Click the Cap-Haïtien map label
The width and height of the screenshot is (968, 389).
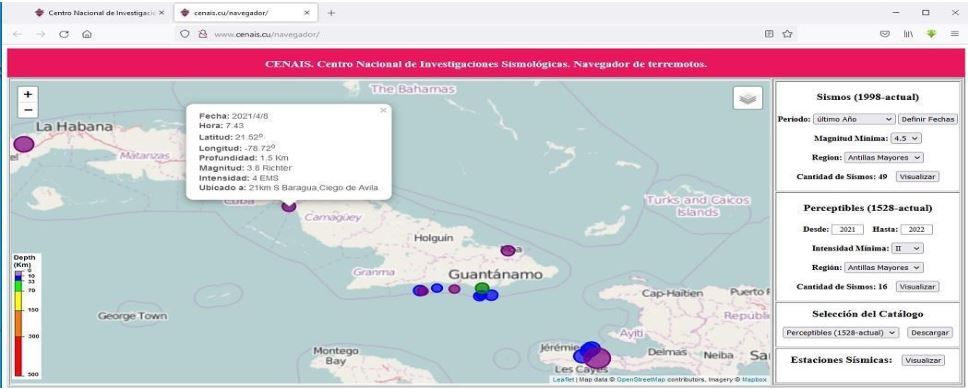[x=672, y=293]
